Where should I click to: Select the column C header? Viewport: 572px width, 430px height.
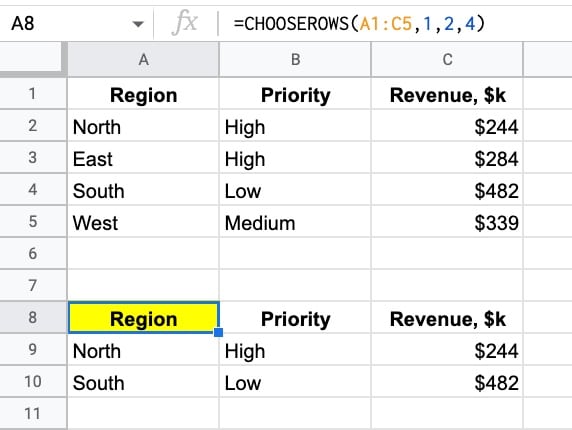(x=447, y=59)
